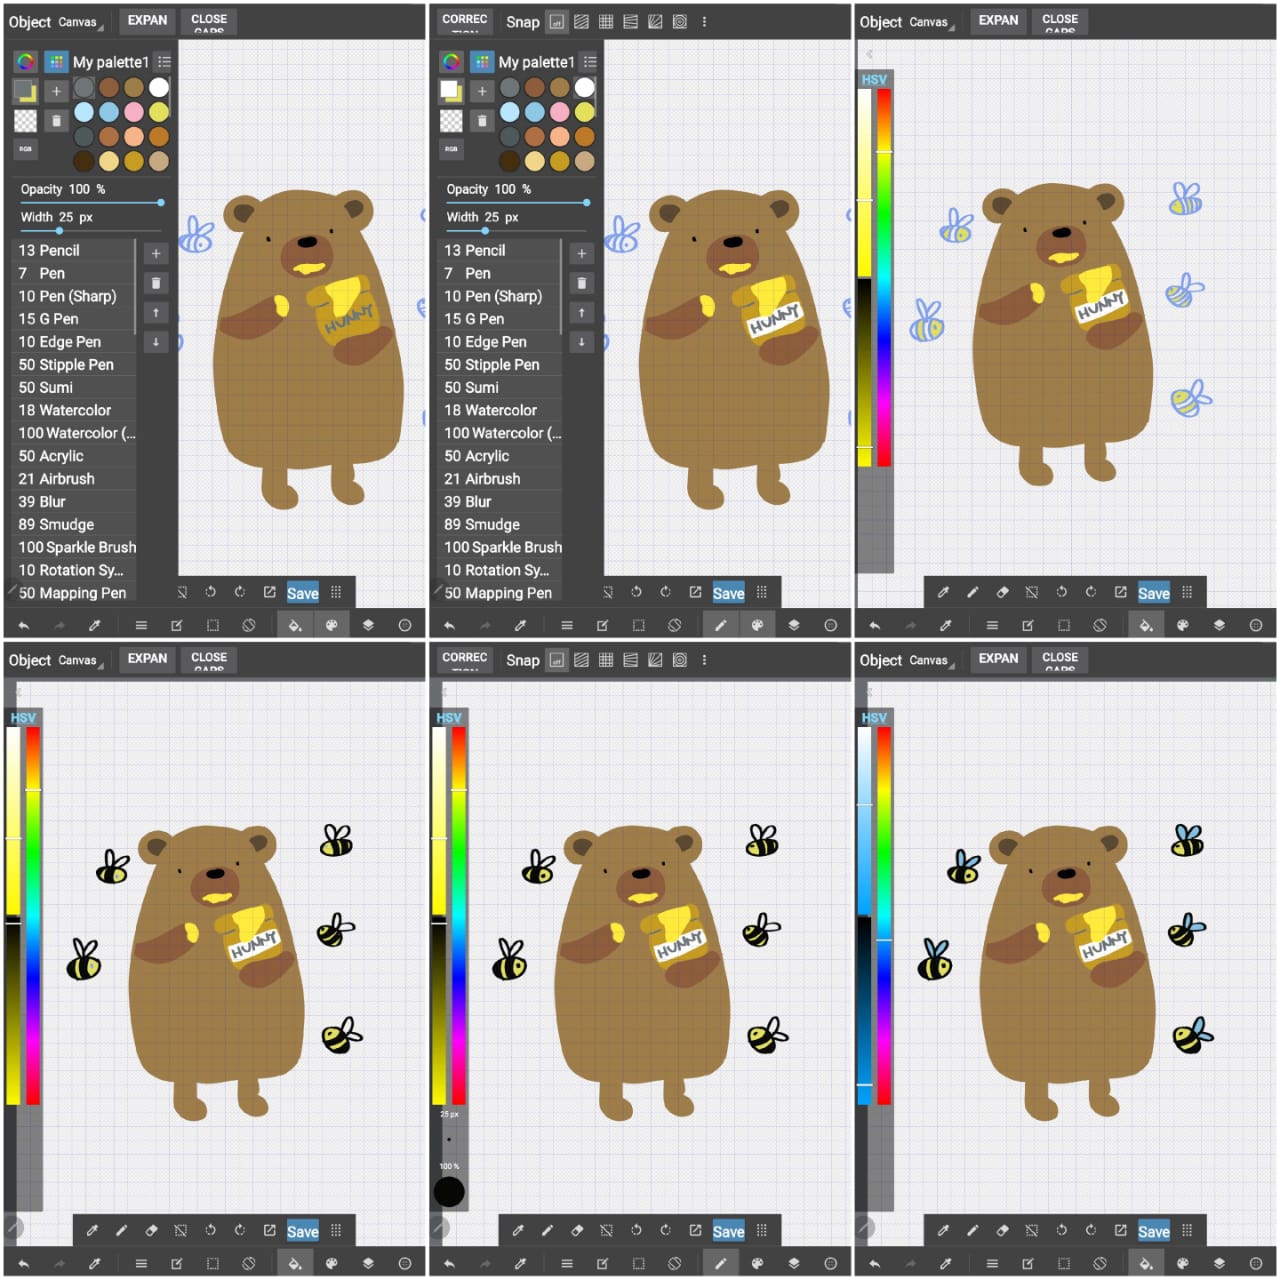Viewport: 1280px width, 1280px height.
Task: Open hamburger menu in blue-winged bees view
Action: click(x=992, y=1264)
